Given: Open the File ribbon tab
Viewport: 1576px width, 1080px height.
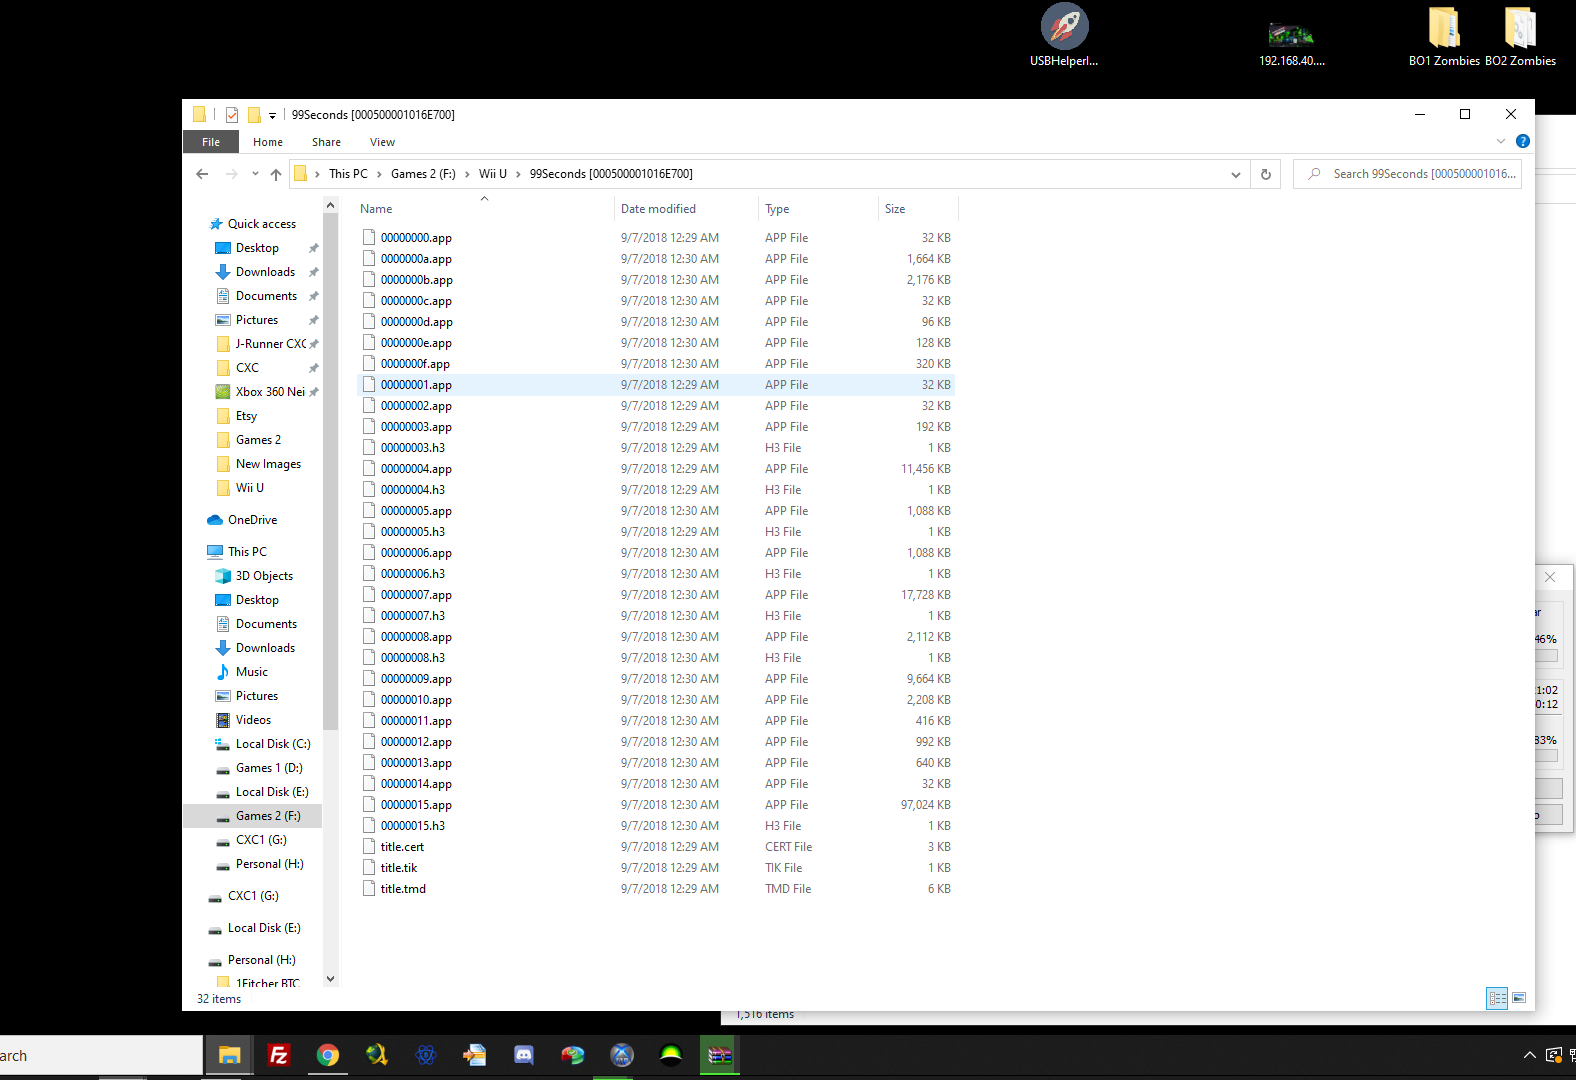Looking at the screenshot, I should coord(211,142).
